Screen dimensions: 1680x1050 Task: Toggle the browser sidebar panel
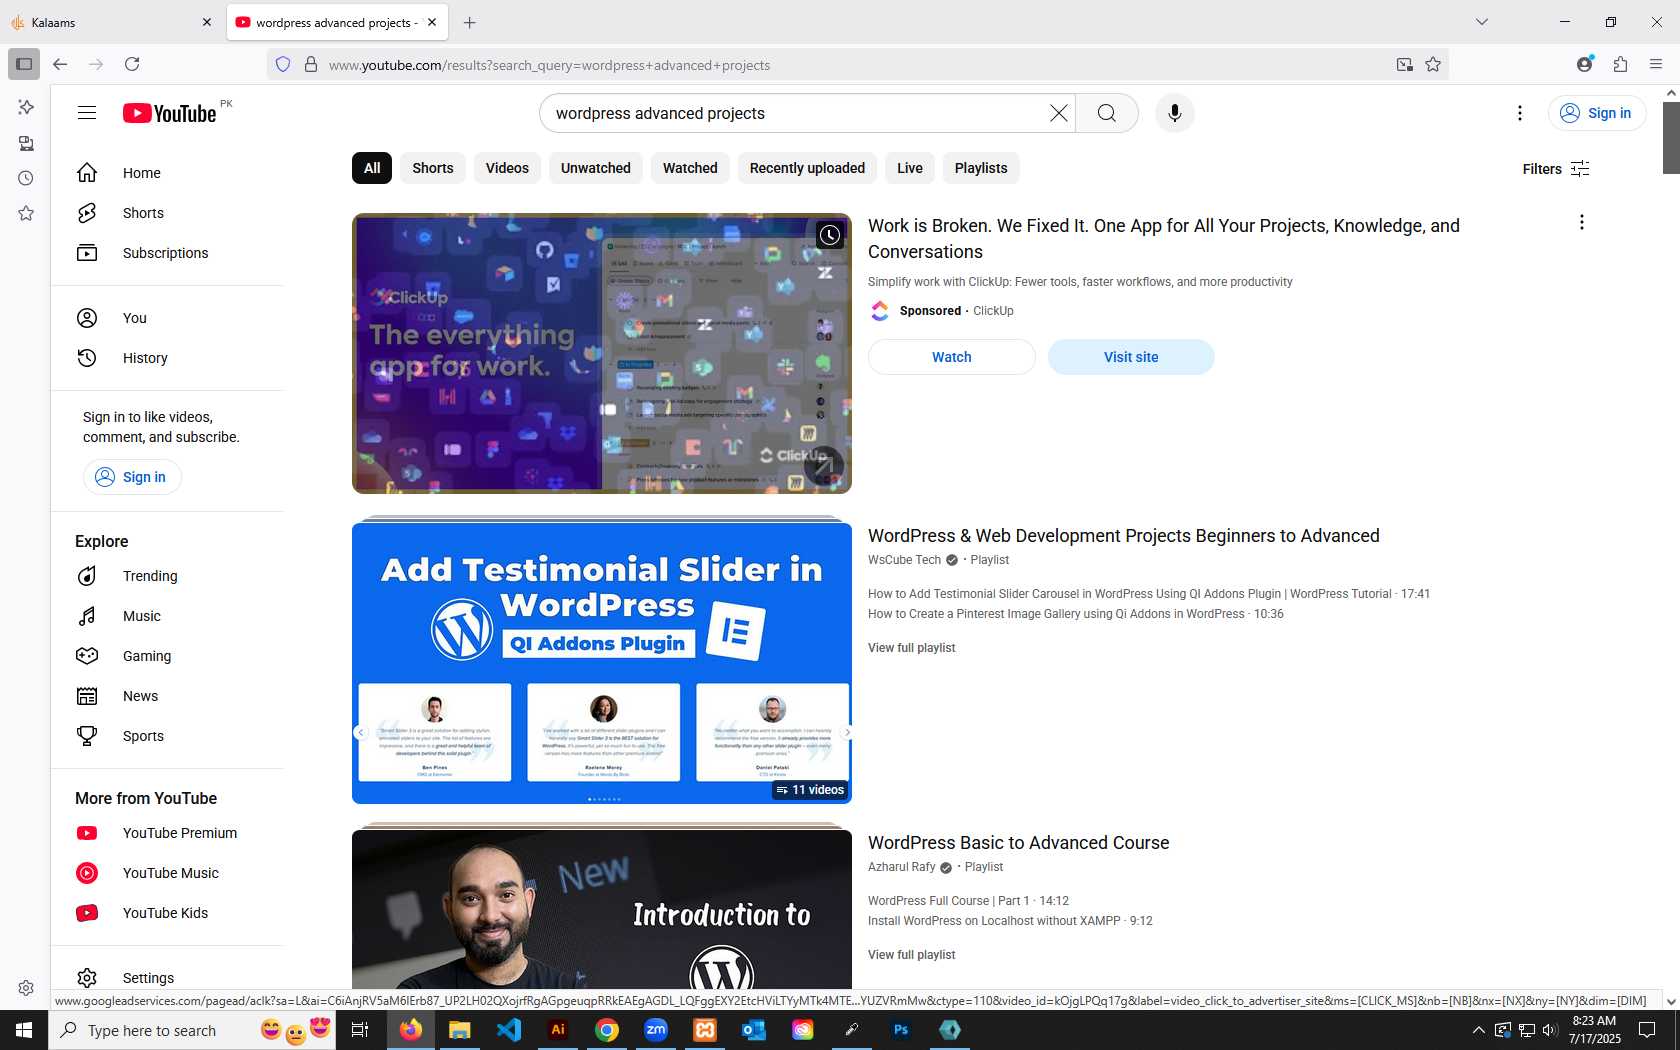24,64
